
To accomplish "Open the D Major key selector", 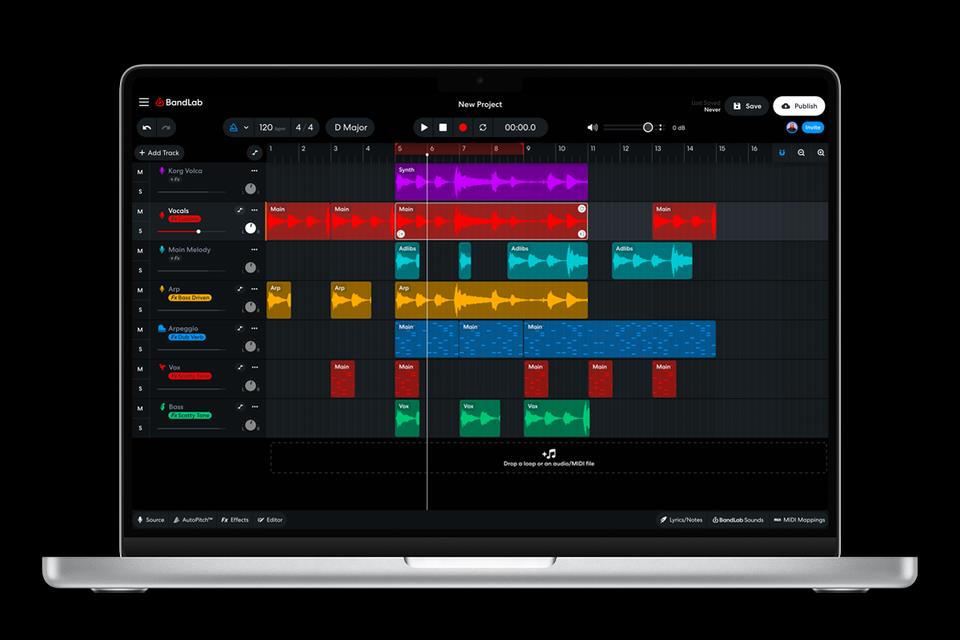I will (x=350, y=128).
